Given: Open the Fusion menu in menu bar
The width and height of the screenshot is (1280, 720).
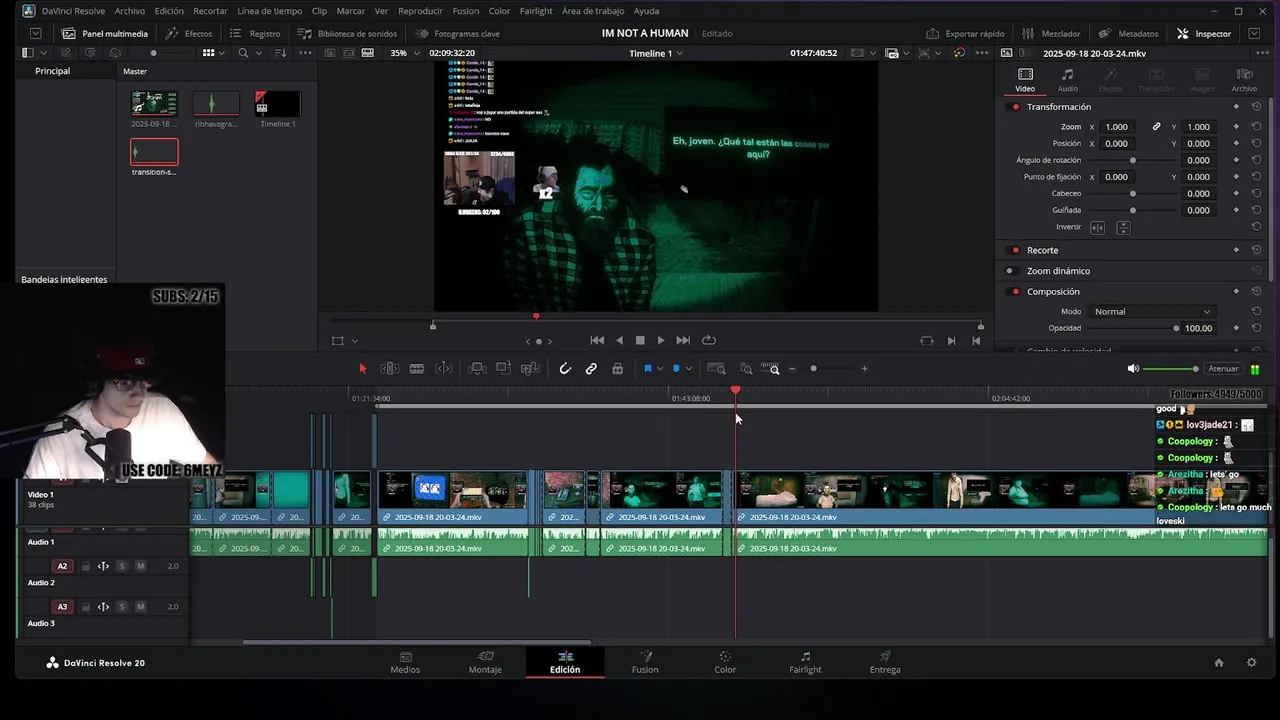Looking at the screenshot, I should [465, 11].
